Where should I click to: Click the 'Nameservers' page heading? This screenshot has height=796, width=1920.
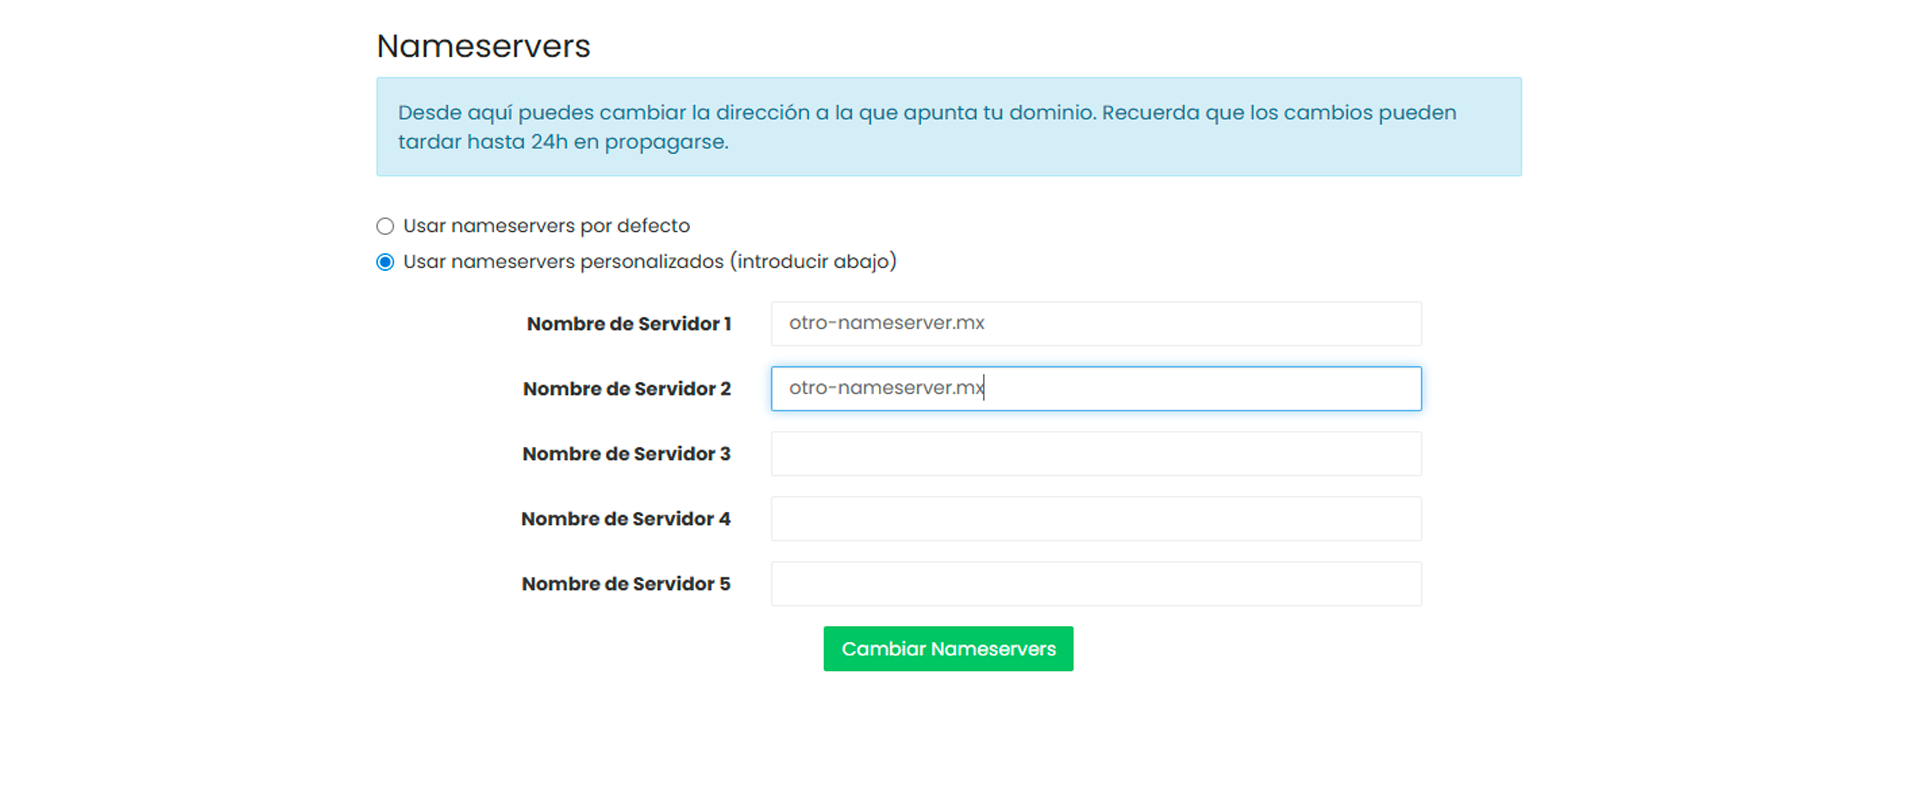pyautogui.click(x=483, y=46)
